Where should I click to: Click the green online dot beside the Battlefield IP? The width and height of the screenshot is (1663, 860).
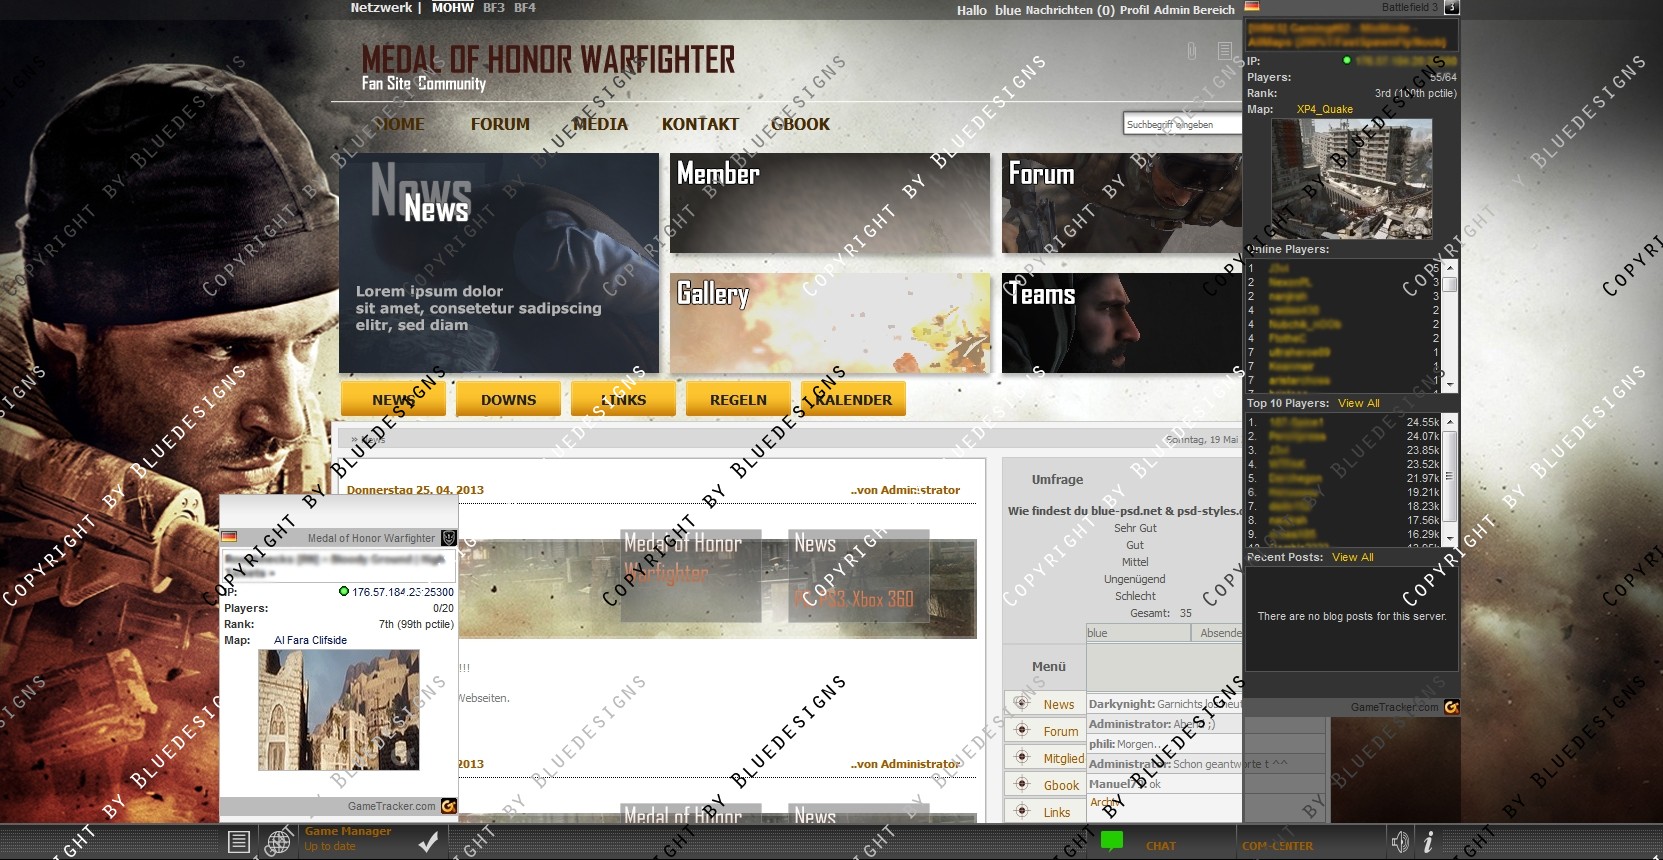pyautogui.click(x=1346, y=61)
